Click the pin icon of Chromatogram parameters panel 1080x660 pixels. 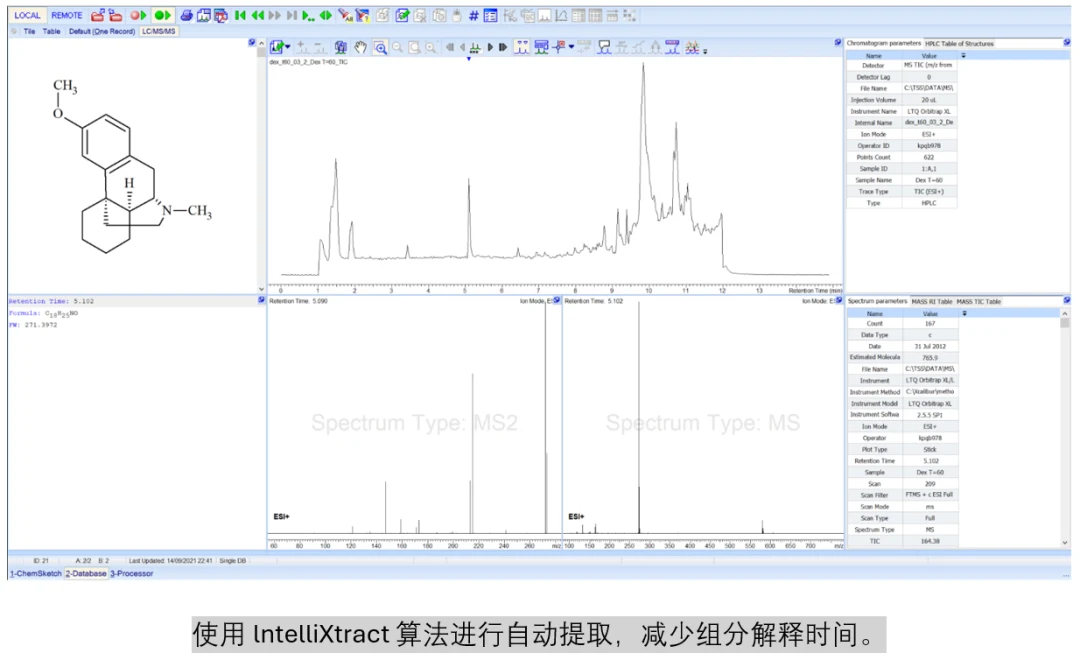pyautogui.click(x=1066, y=43)
